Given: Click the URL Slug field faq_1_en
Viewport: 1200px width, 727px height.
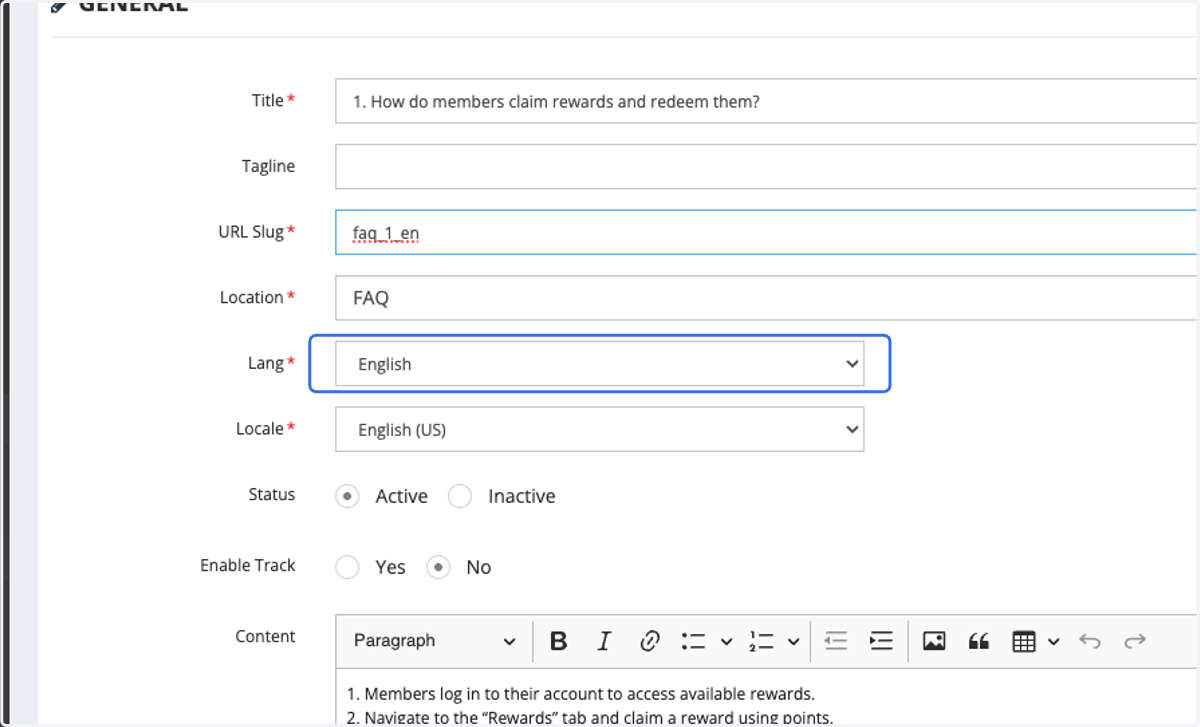Looking at the screenshot, I should pos(767,232).
